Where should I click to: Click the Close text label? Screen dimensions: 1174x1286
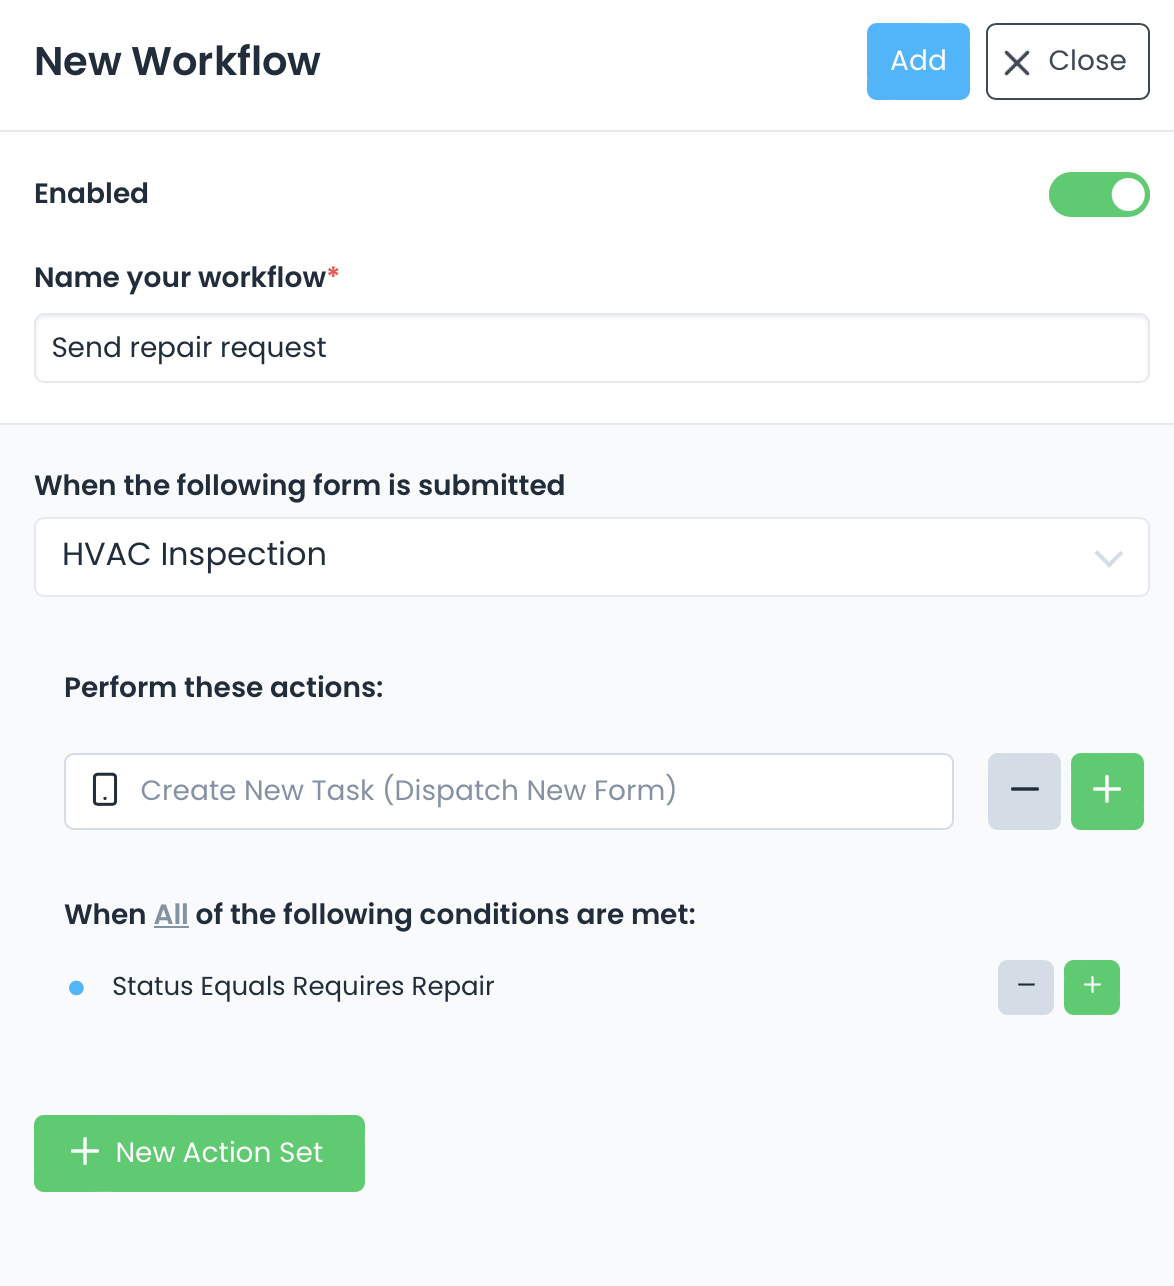(x=1087, y=61)
